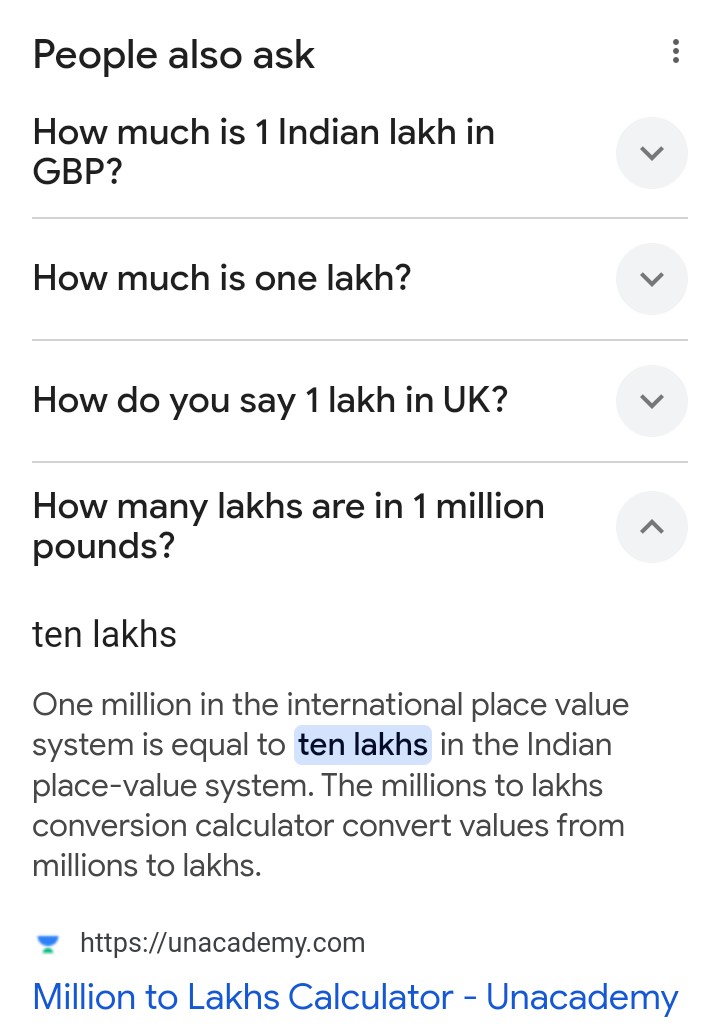The image size is (720, 1028).
Task: Open the https://unacademy.com URL
Action: 222,942
